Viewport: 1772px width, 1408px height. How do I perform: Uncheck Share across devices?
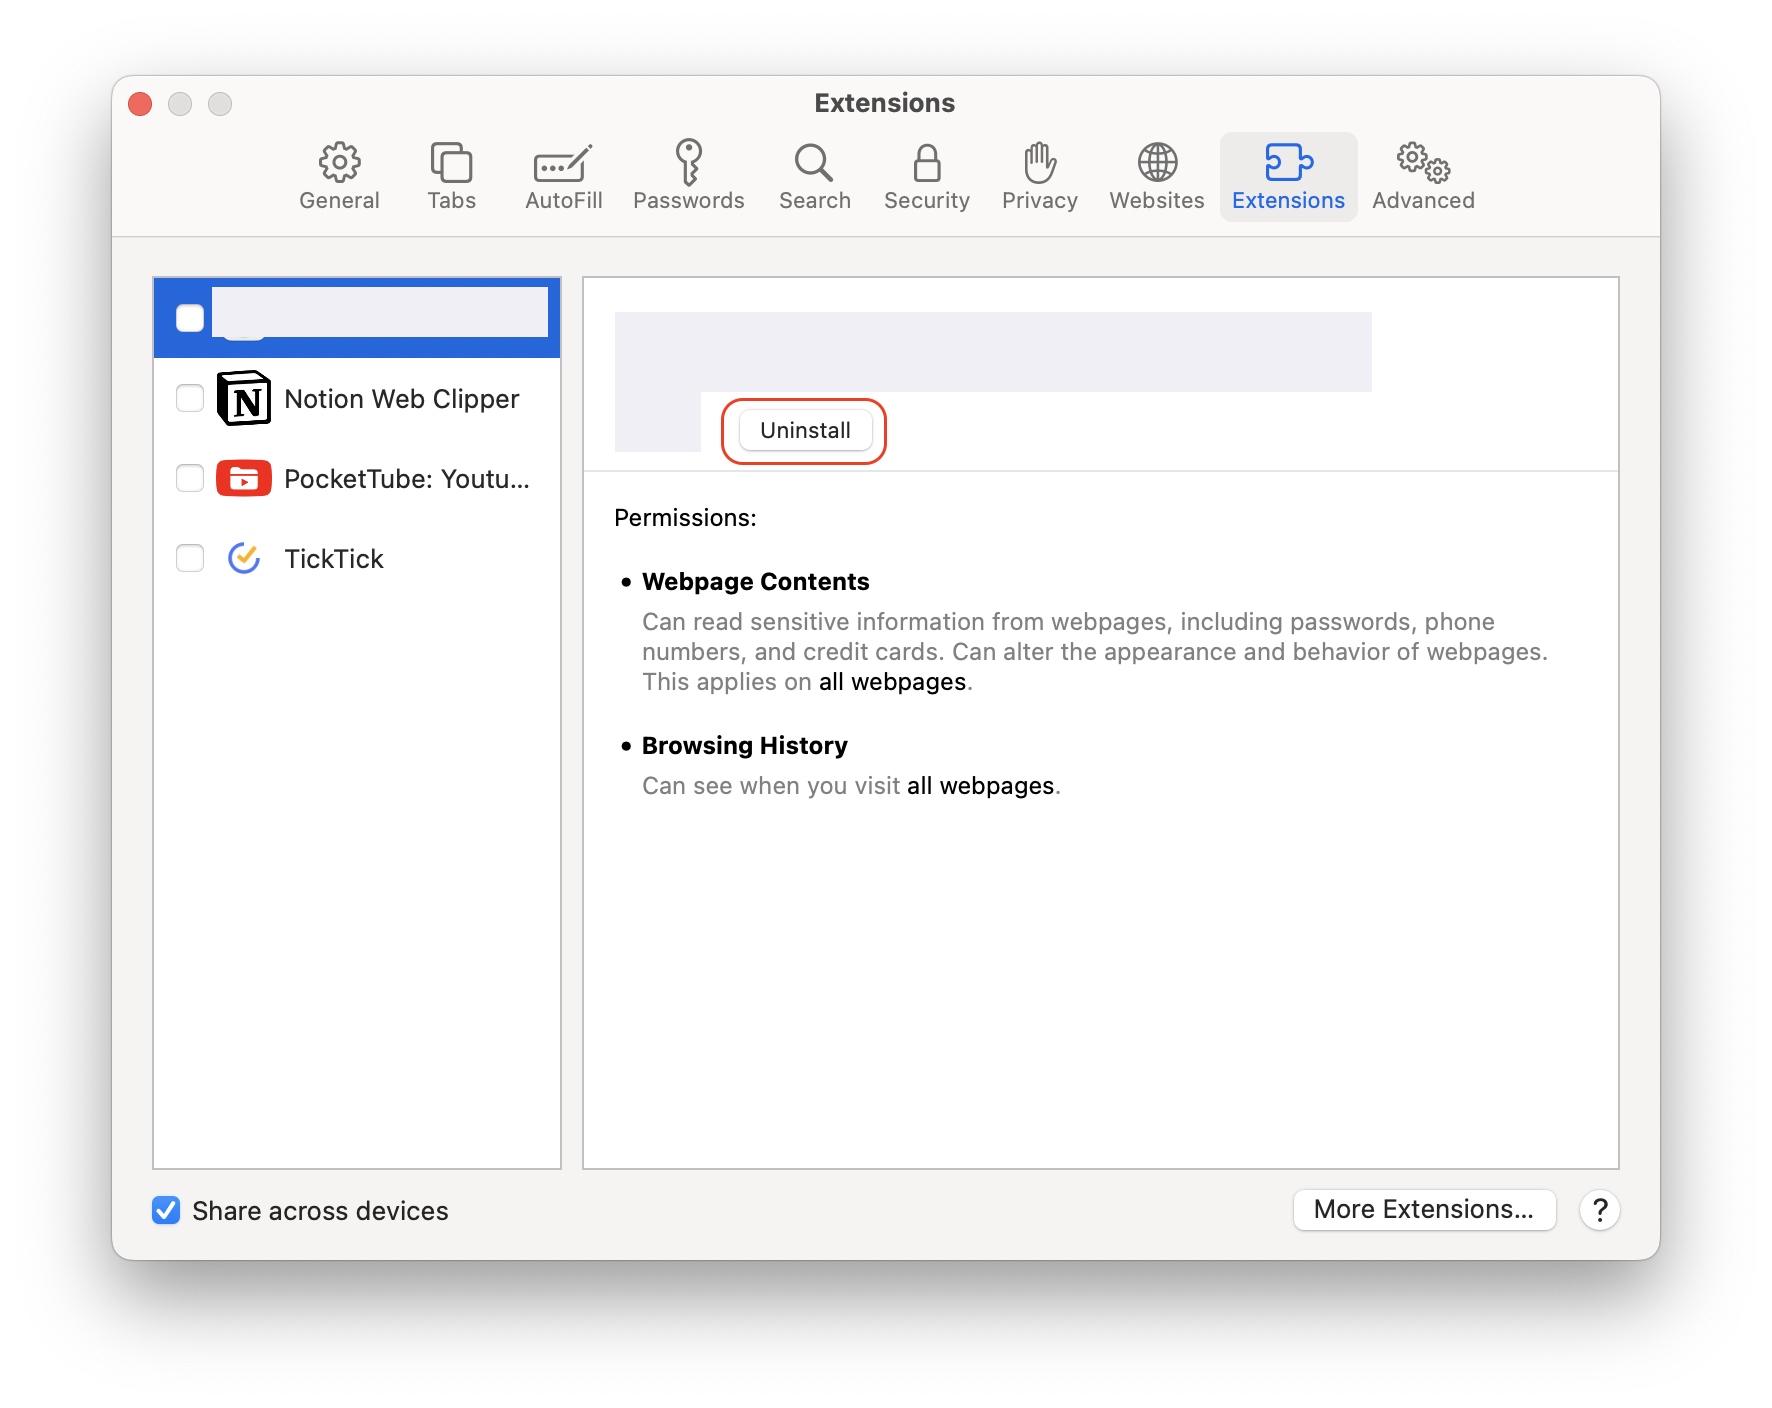[x=166, y=1210]
